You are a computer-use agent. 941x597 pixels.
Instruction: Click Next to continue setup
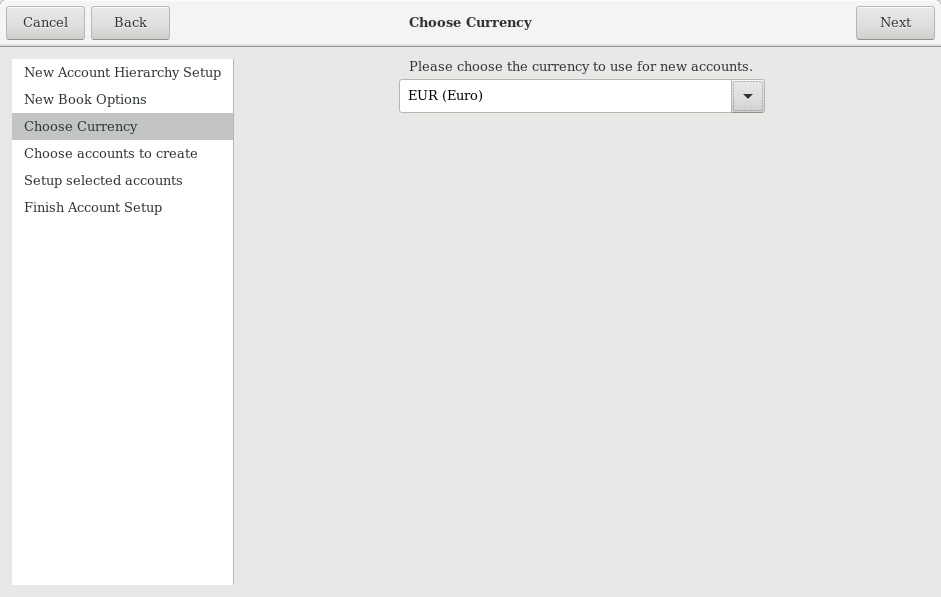click(x=894, y=22)
